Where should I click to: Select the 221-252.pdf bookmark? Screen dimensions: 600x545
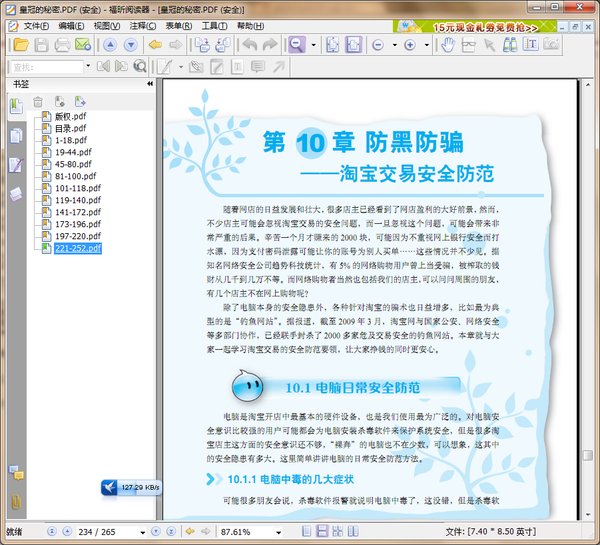tap(78, 248)
